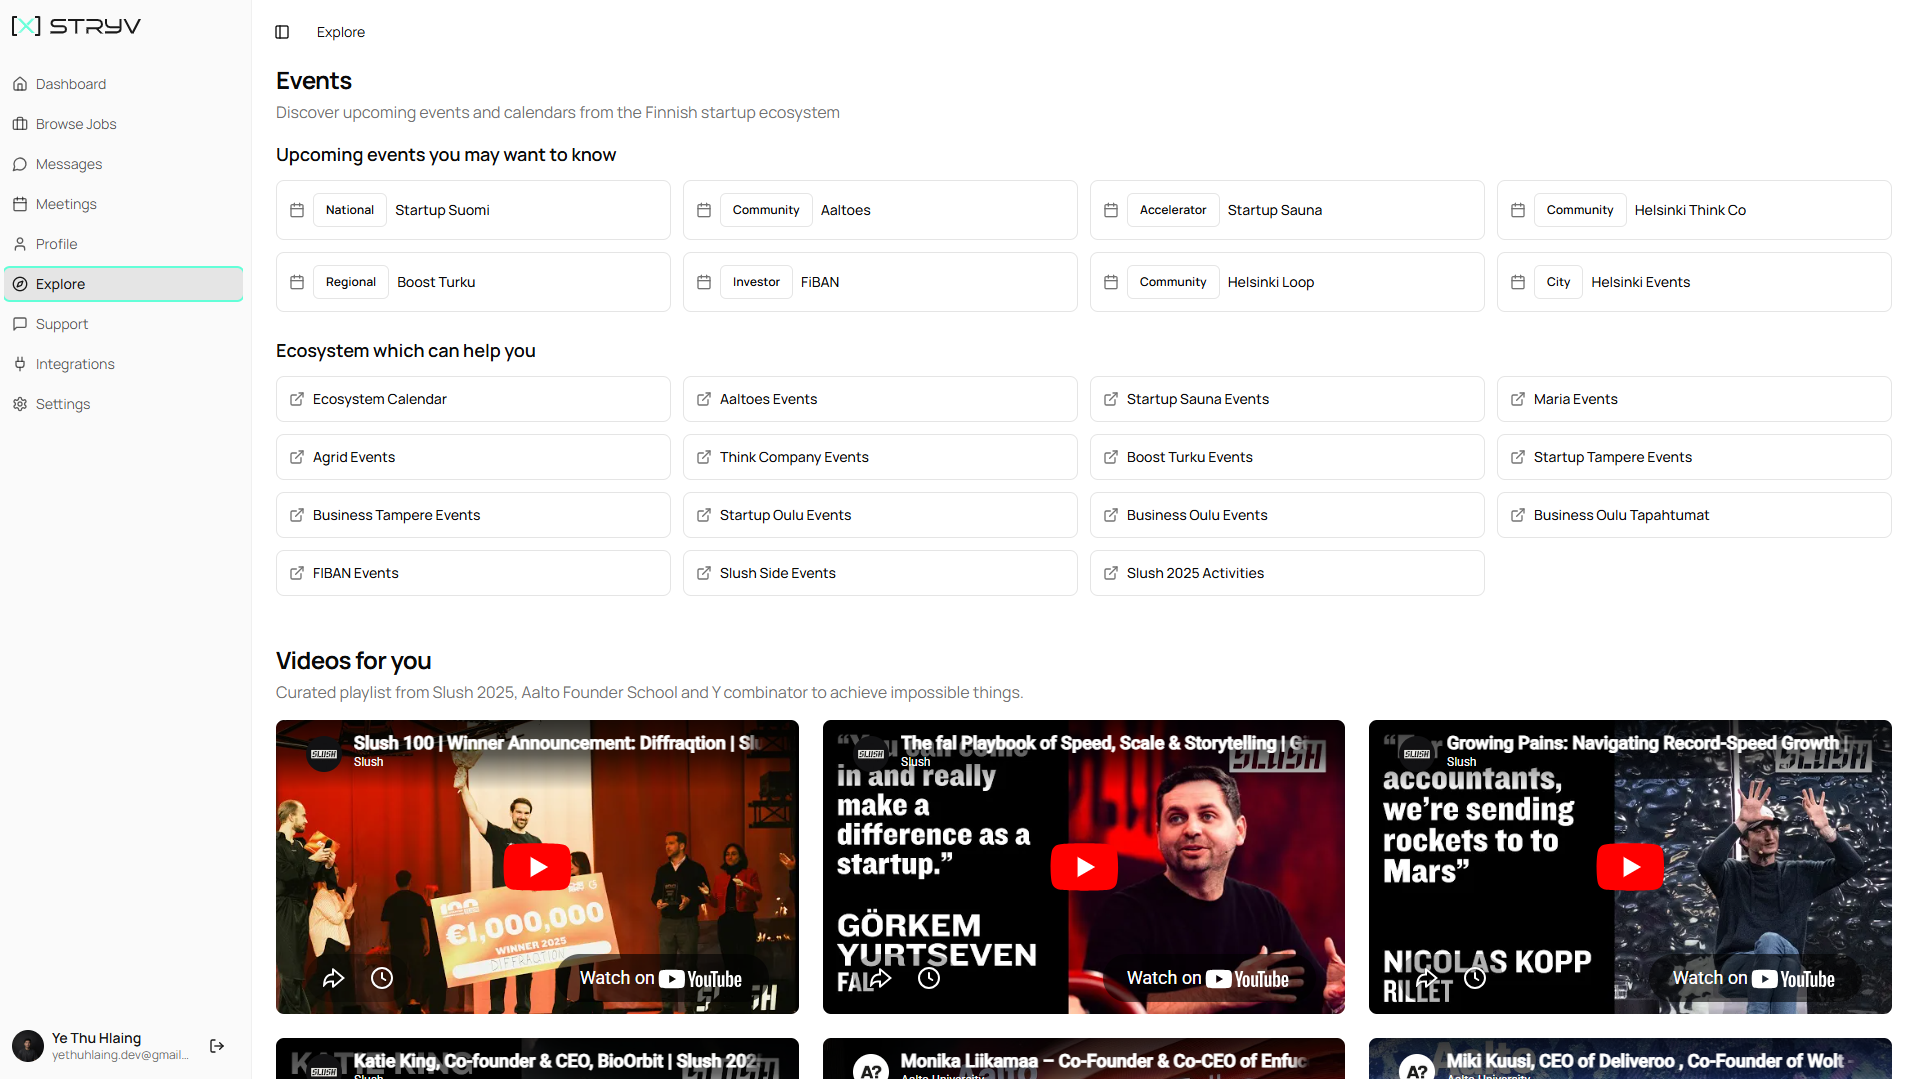Open Helsinki Loop community card
Image resolution: width=1915 pixels, height=1079 pixels.
coord(1287,282)
